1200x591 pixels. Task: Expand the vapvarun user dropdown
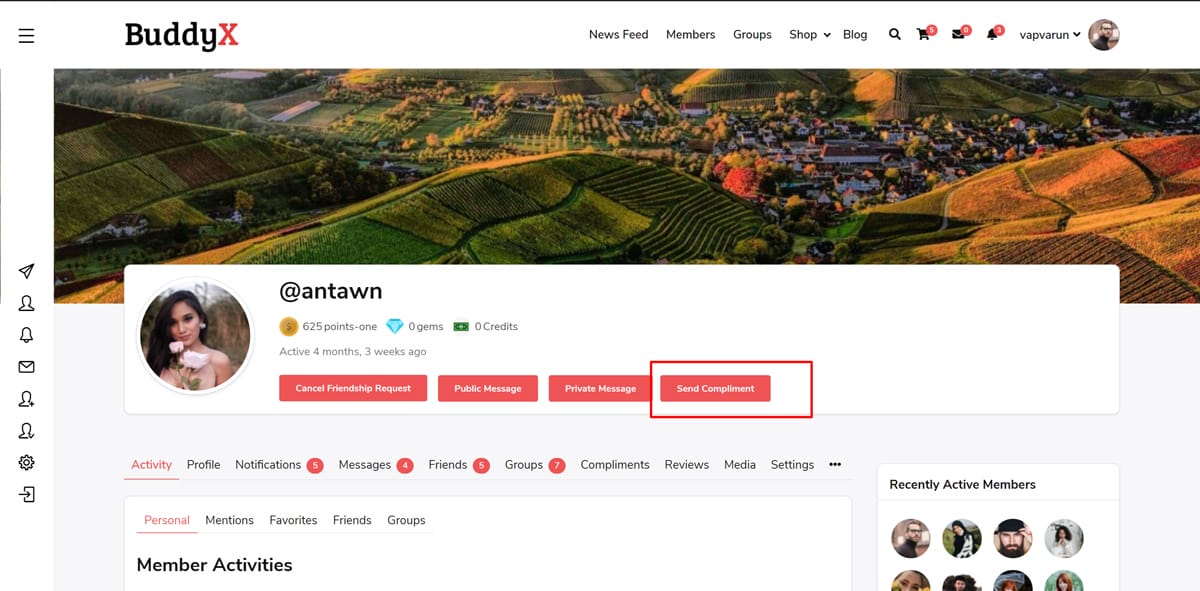point(1049,34)
